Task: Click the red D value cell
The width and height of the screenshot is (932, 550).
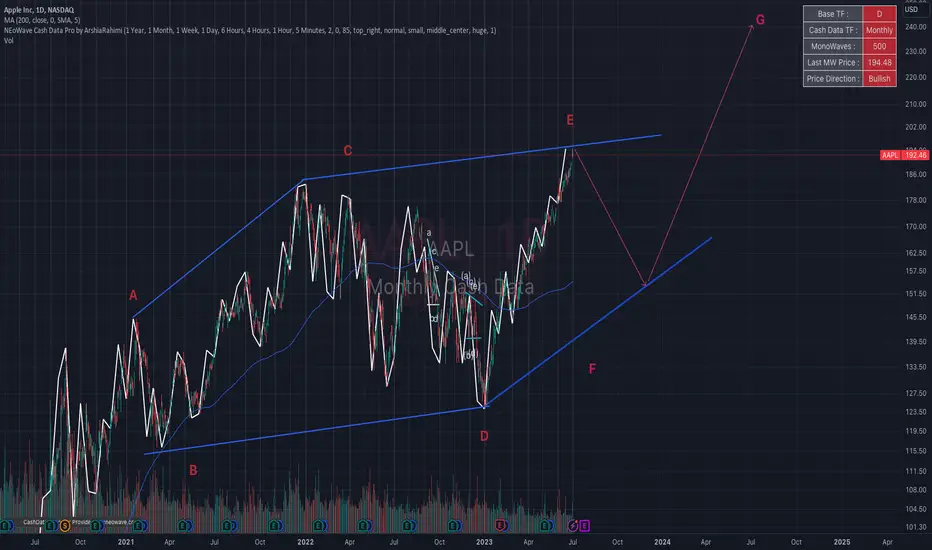Action: 880,14
